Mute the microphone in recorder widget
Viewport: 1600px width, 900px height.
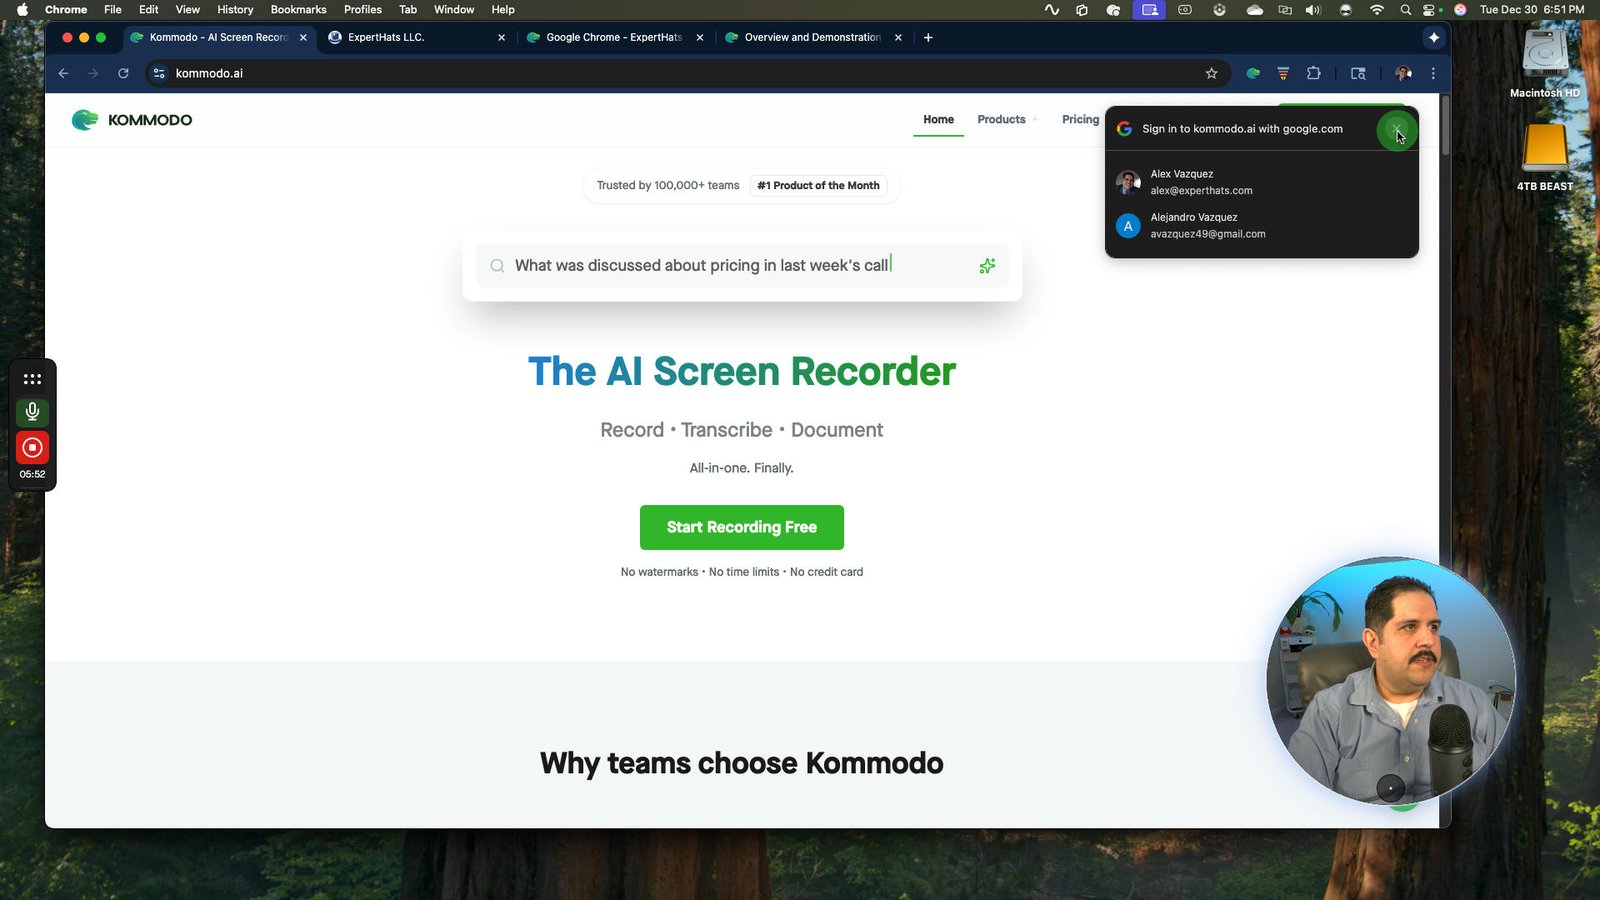point(32,411)
